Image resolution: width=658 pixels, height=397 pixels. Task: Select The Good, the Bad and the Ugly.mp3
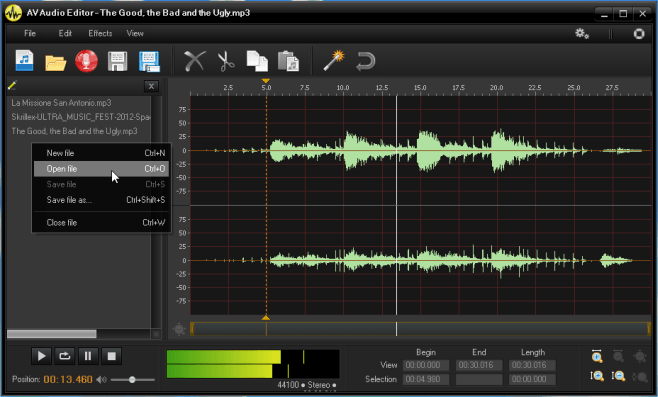coord(74,131)
